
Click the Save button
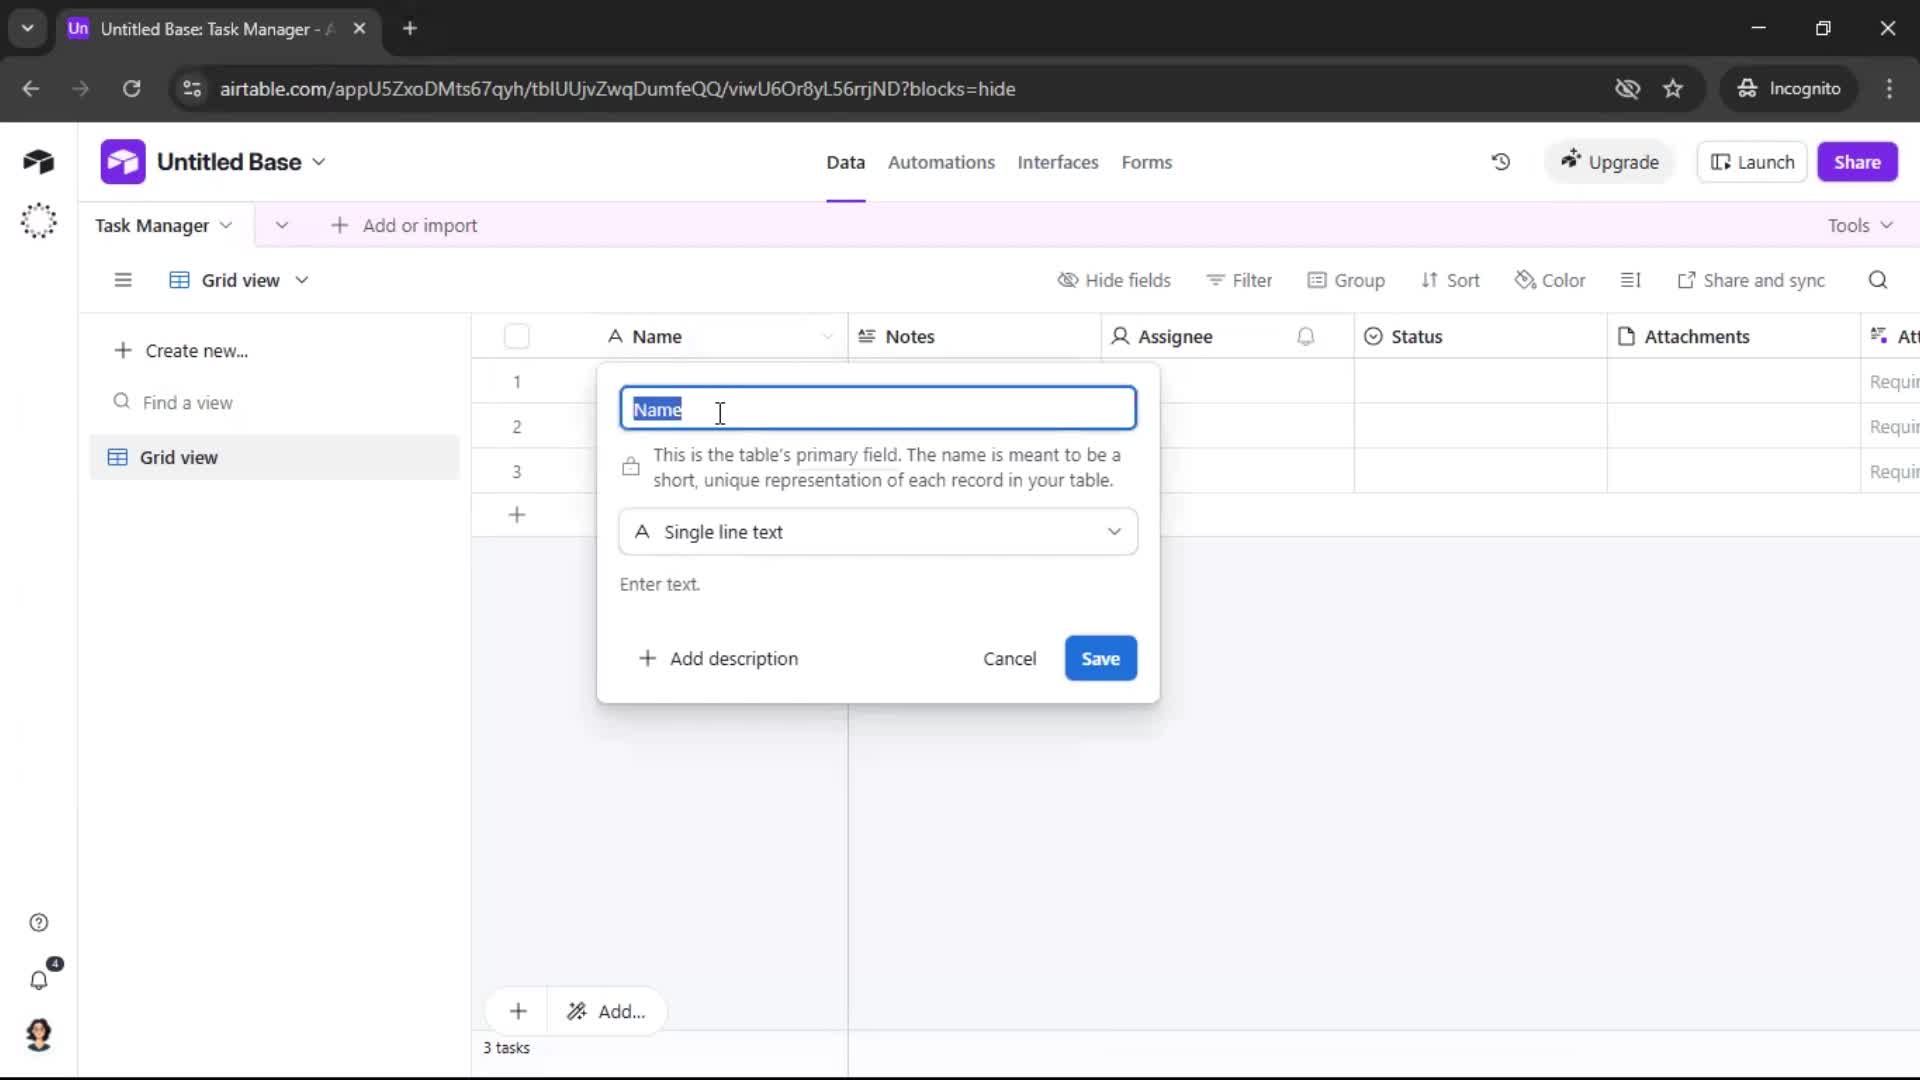(1100, 658)
